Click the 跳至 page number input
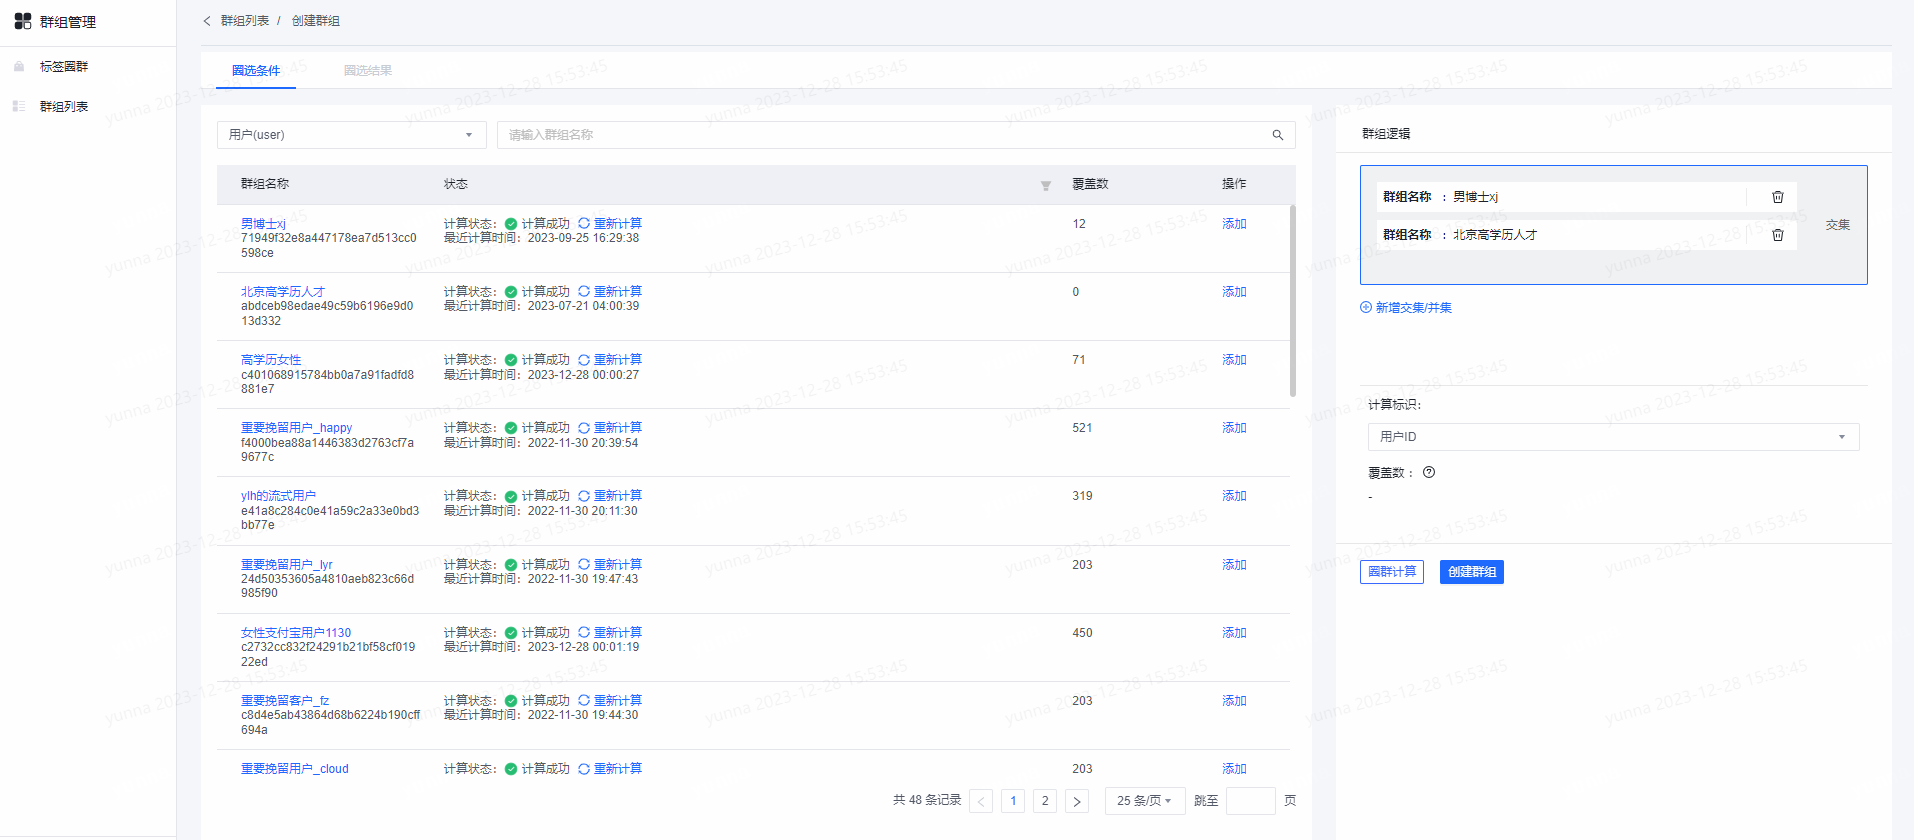Image resolution: width=1914 pixels, height=840 pixels. (x=1250, y=801)
